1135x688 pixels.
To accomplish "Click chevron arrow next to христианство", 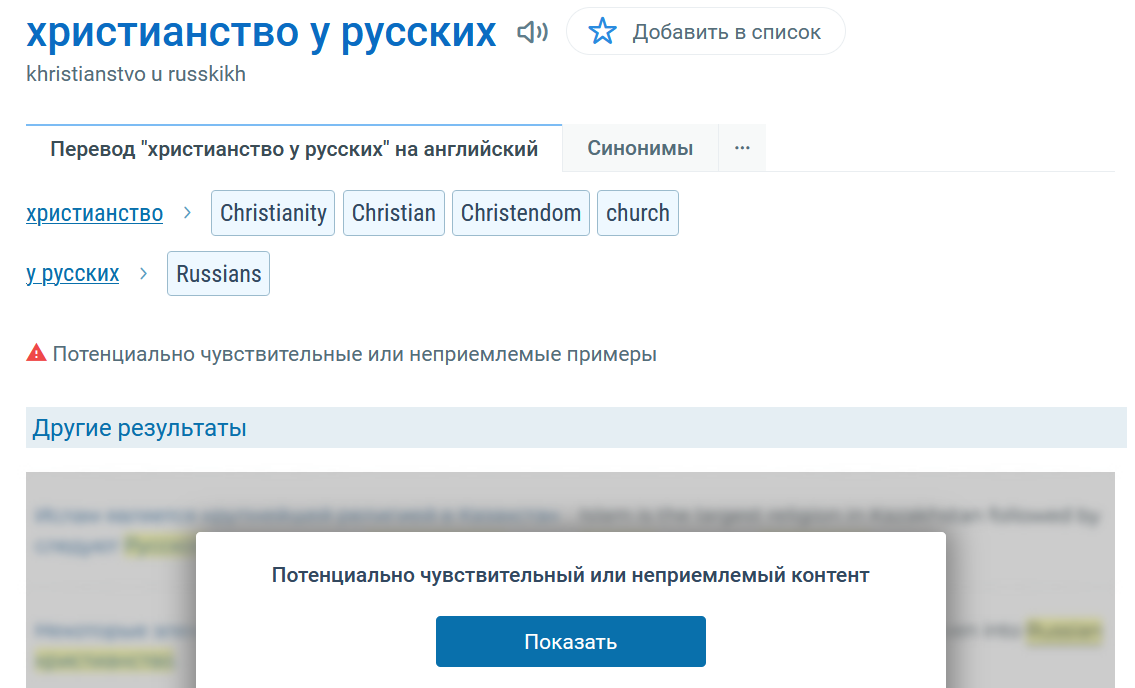I will (187, 213).
